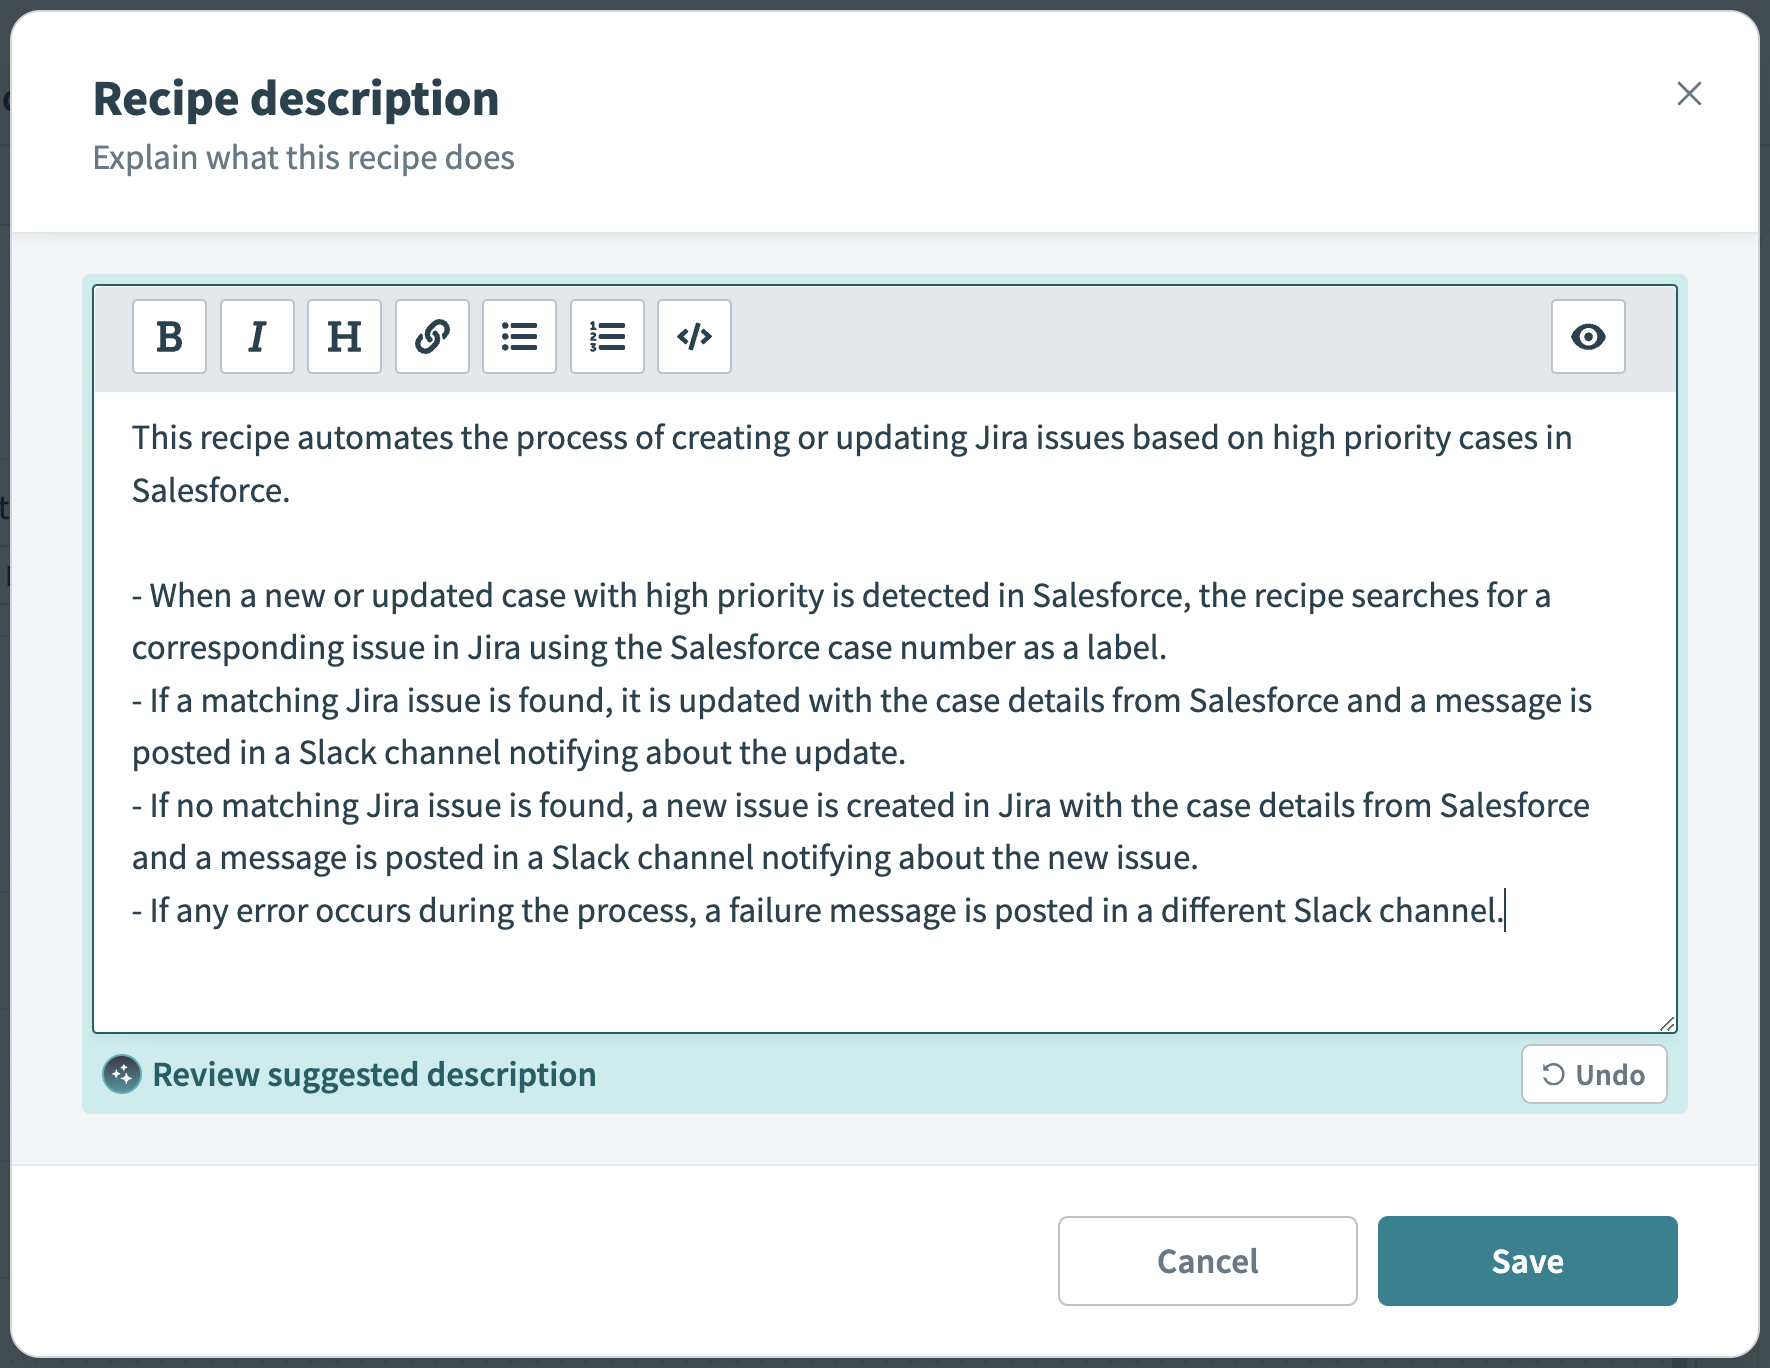Undo the suggested description
This screenshot has height=1368, width=1770.
1593,1075
